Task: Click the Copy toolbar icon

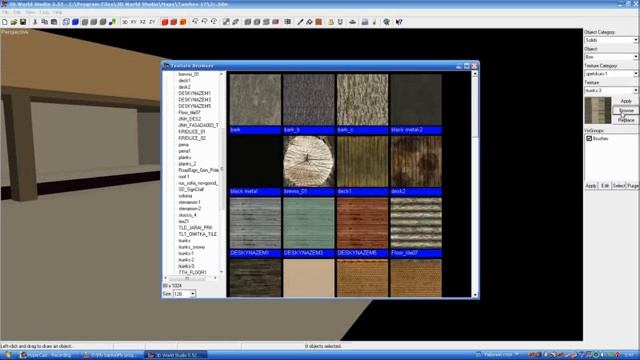Action: point(44,22)
